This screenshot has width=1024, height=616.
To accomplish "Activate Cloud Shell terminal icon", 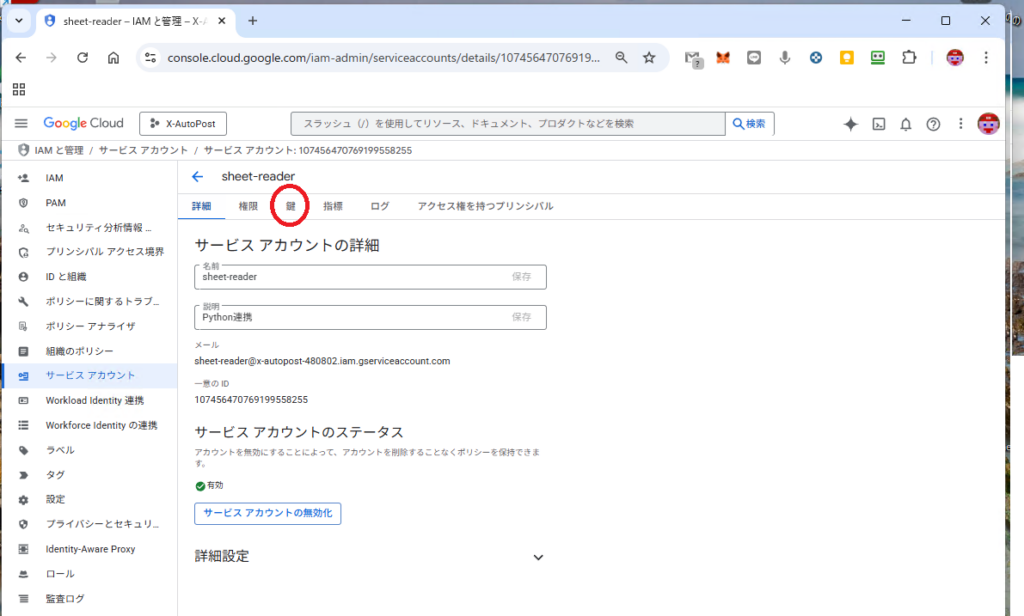I will coord(878,124).
